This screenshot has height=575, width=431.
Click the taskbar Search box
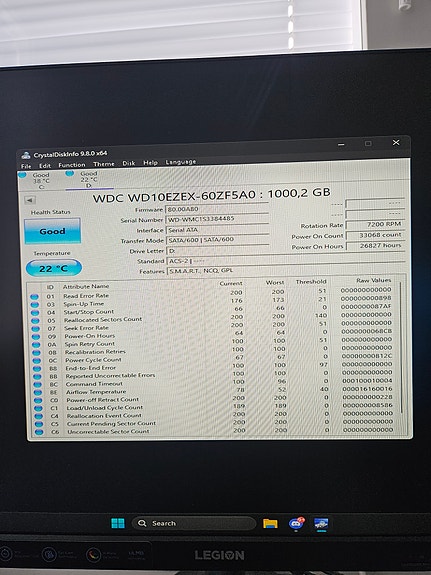click(193, 523)
